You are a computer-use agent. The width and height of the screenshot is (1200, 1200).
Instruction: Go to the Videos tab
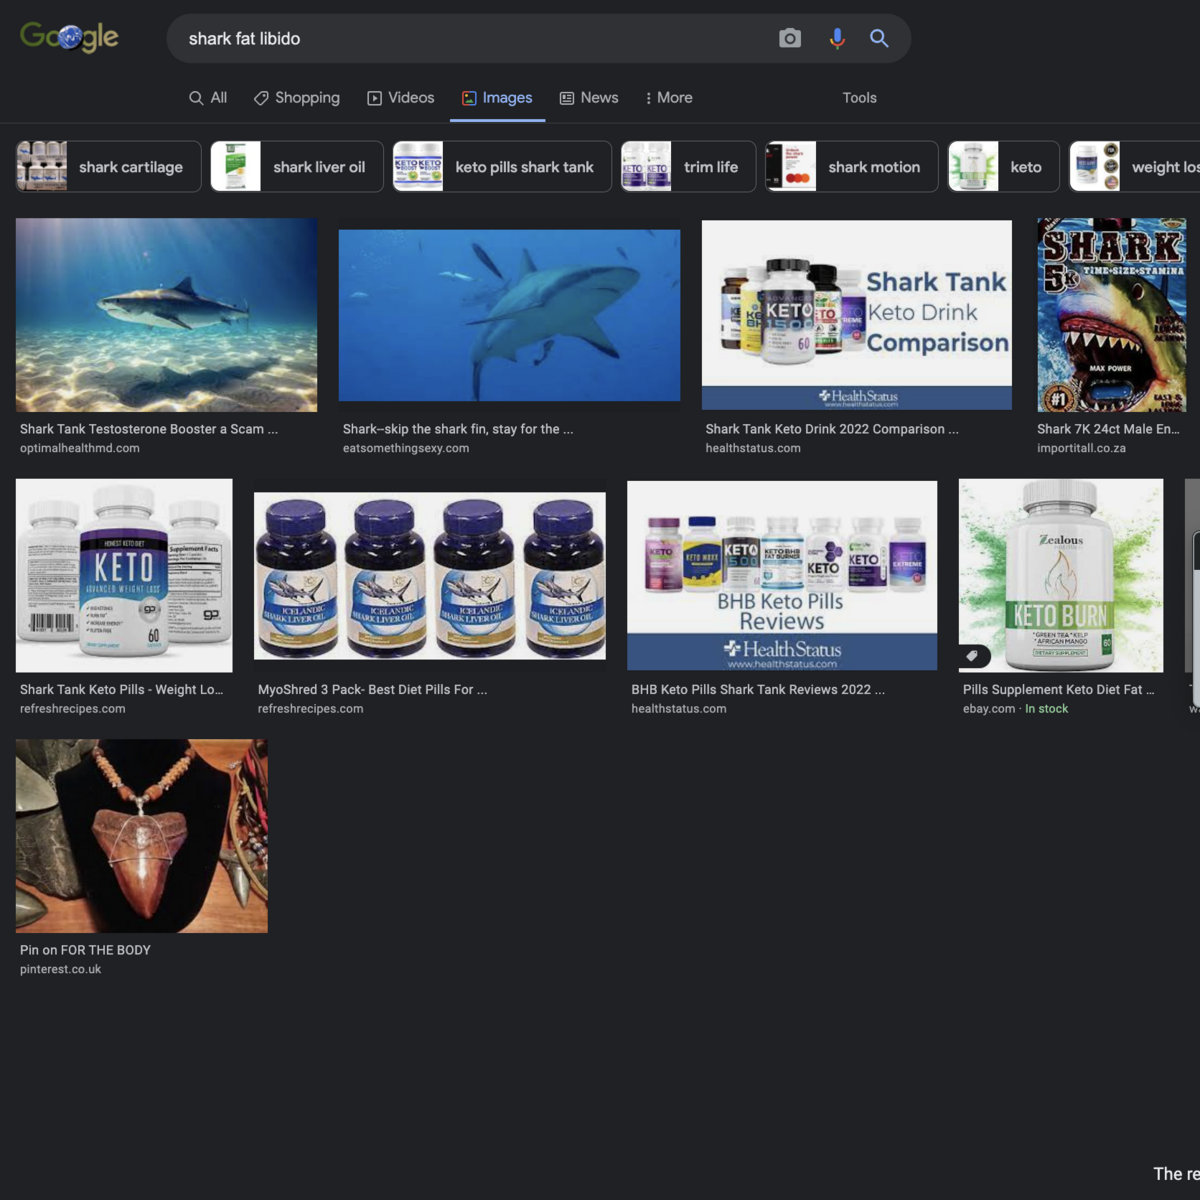401,98
